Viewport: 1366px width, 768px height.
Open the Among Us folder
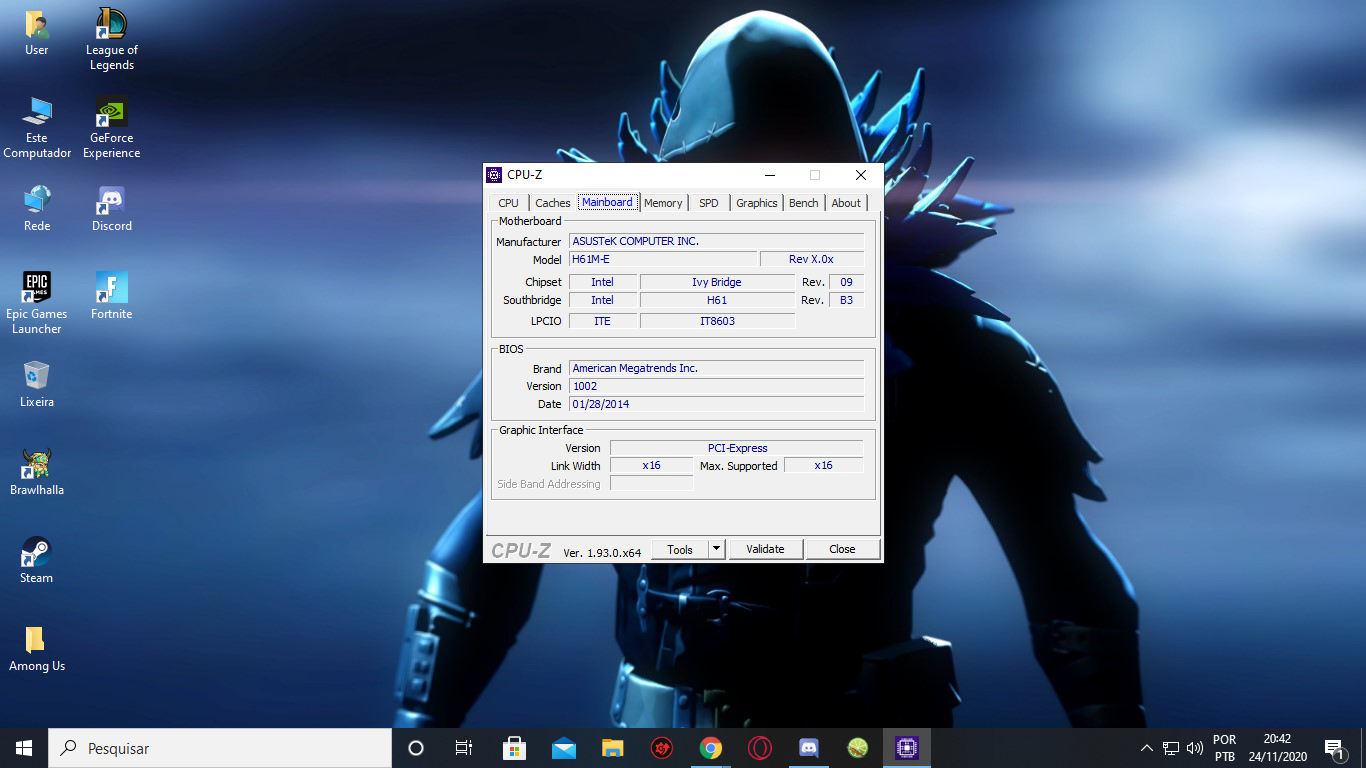37,648
